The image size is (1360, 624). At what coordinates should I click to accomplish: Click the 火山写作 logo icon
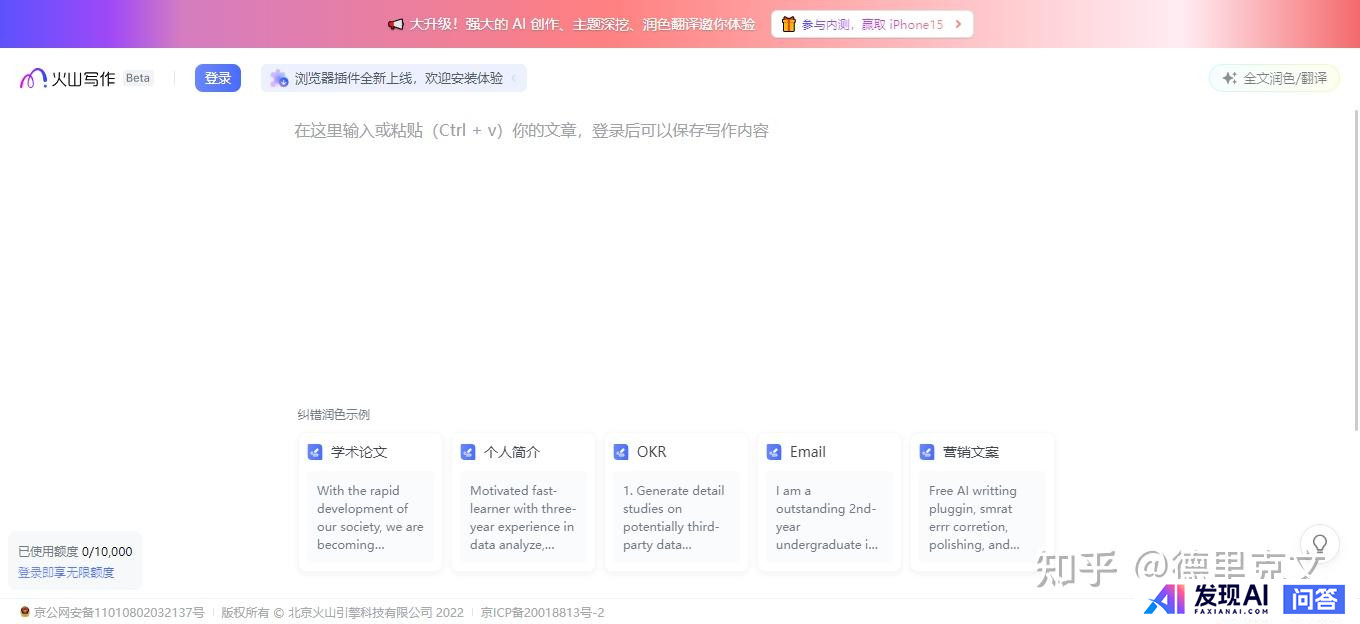[33, 78]
